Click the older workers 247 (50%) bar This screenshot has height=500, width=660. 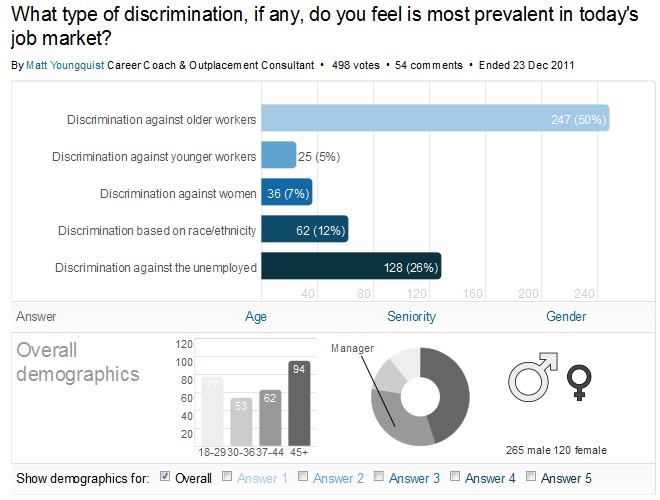pos(435,118)
